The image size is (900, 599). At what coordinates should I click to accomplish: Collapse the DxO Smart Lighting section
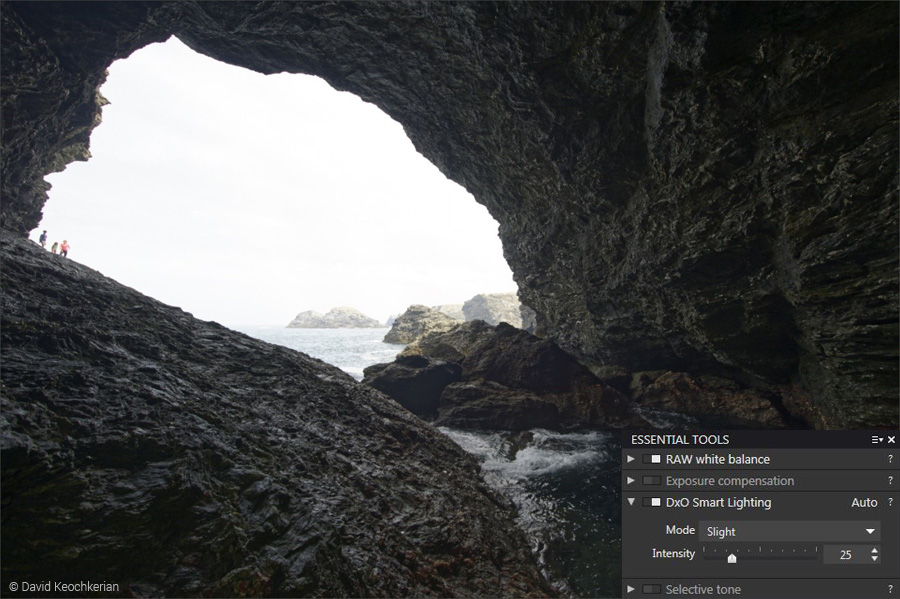[631, 501]
